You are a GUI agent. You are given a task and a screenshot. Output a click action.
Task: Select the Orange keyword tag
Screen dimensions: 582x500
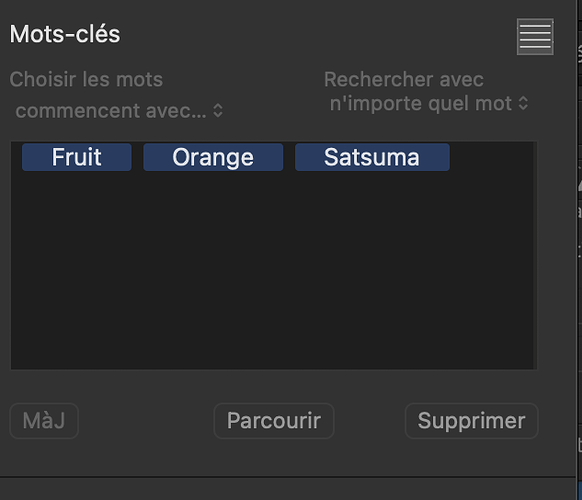pyautogui.click(x=213, y=157)
